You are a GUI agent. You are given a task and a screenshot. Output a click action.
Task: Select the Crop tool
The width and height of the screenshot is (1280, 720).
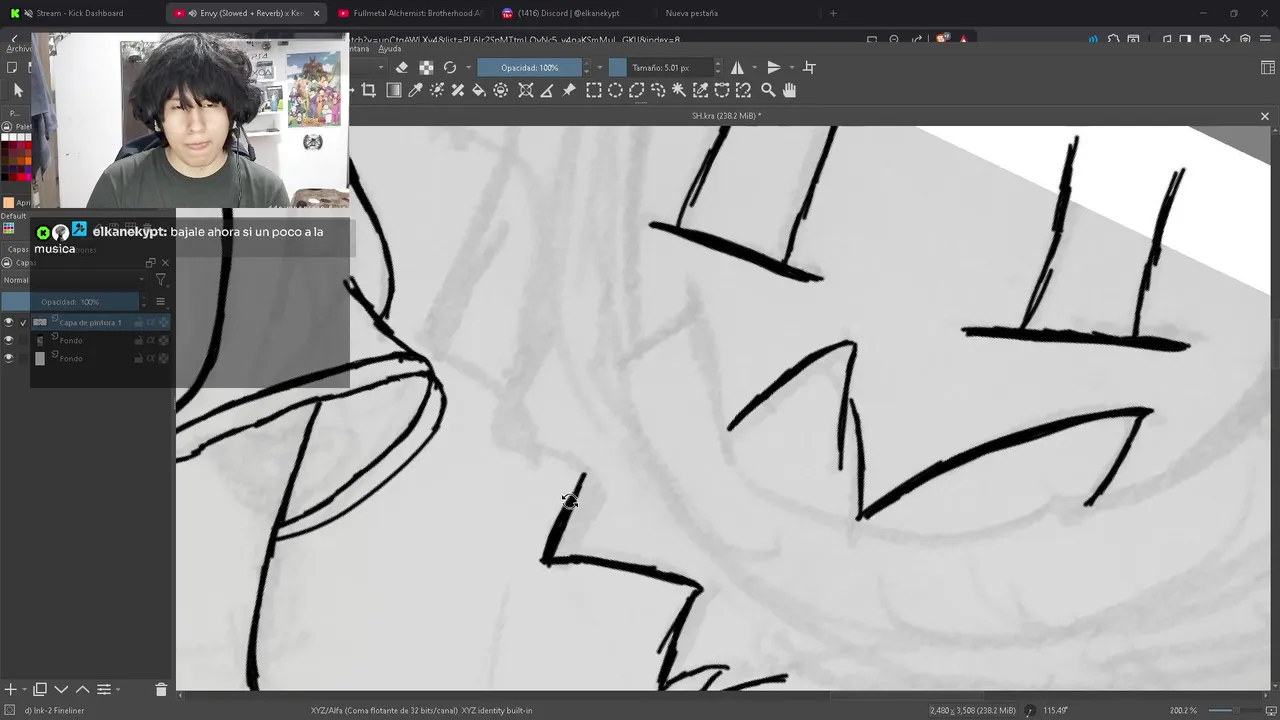coord(368,90)
